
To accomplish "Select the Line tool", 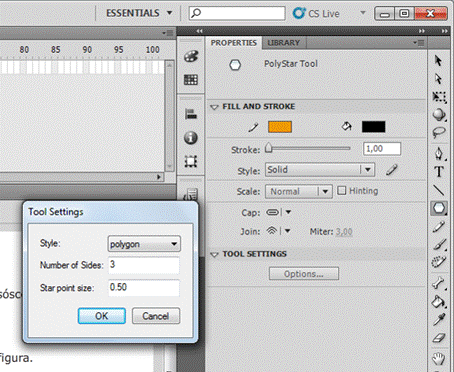I will click(x=438, y=190).
